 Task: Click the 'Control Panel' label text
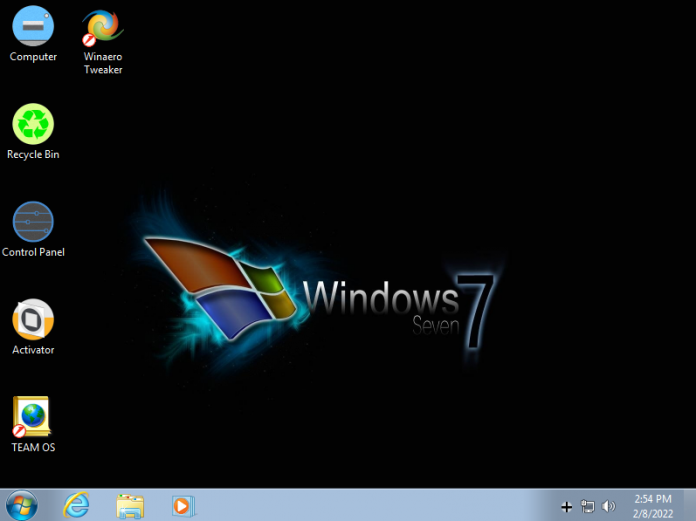coord(33,252)
